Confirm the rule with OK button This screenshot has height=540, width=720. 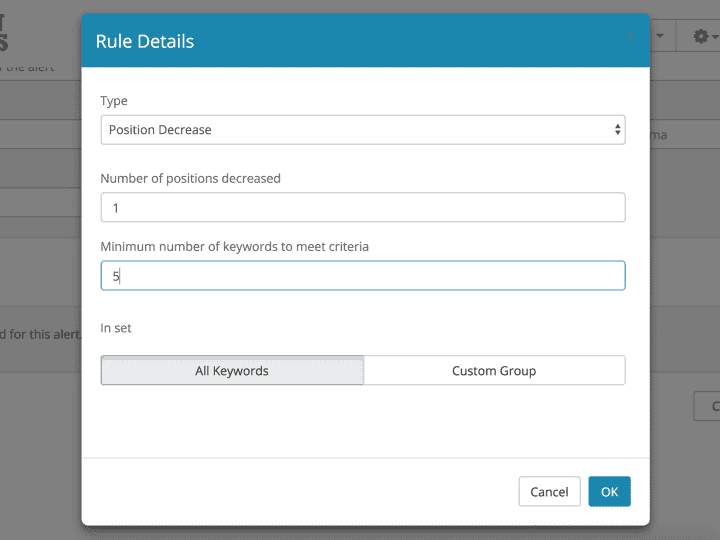[x=609, y=491]
